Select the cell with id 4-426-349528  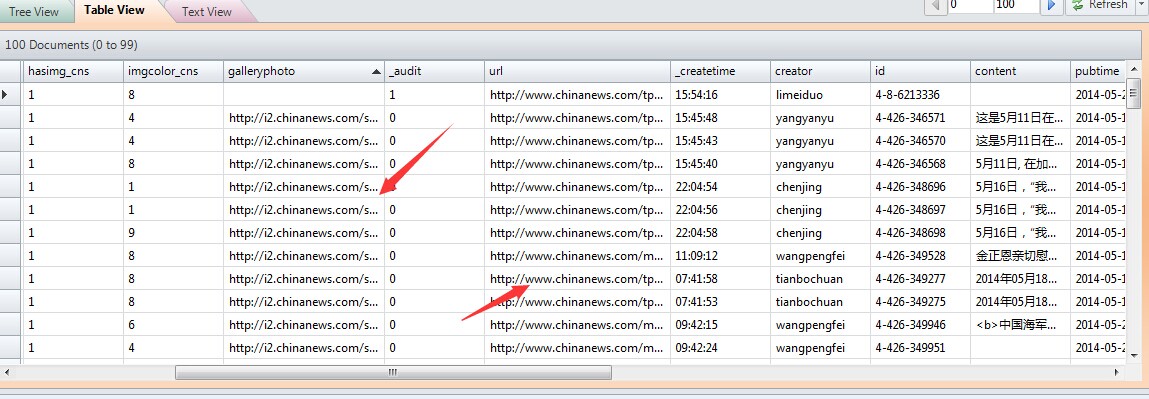[920, 256]
